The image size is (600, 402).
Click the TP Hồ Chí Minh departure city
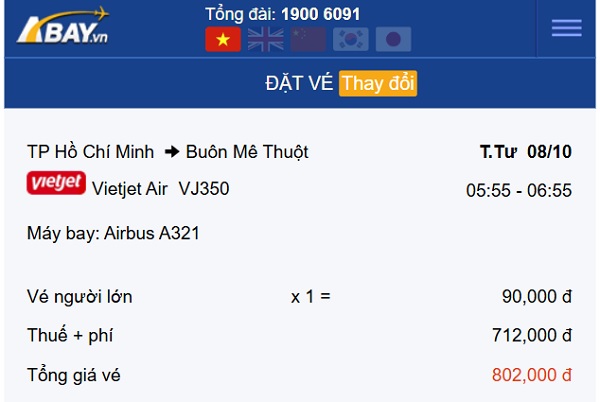tap(91, 152)
